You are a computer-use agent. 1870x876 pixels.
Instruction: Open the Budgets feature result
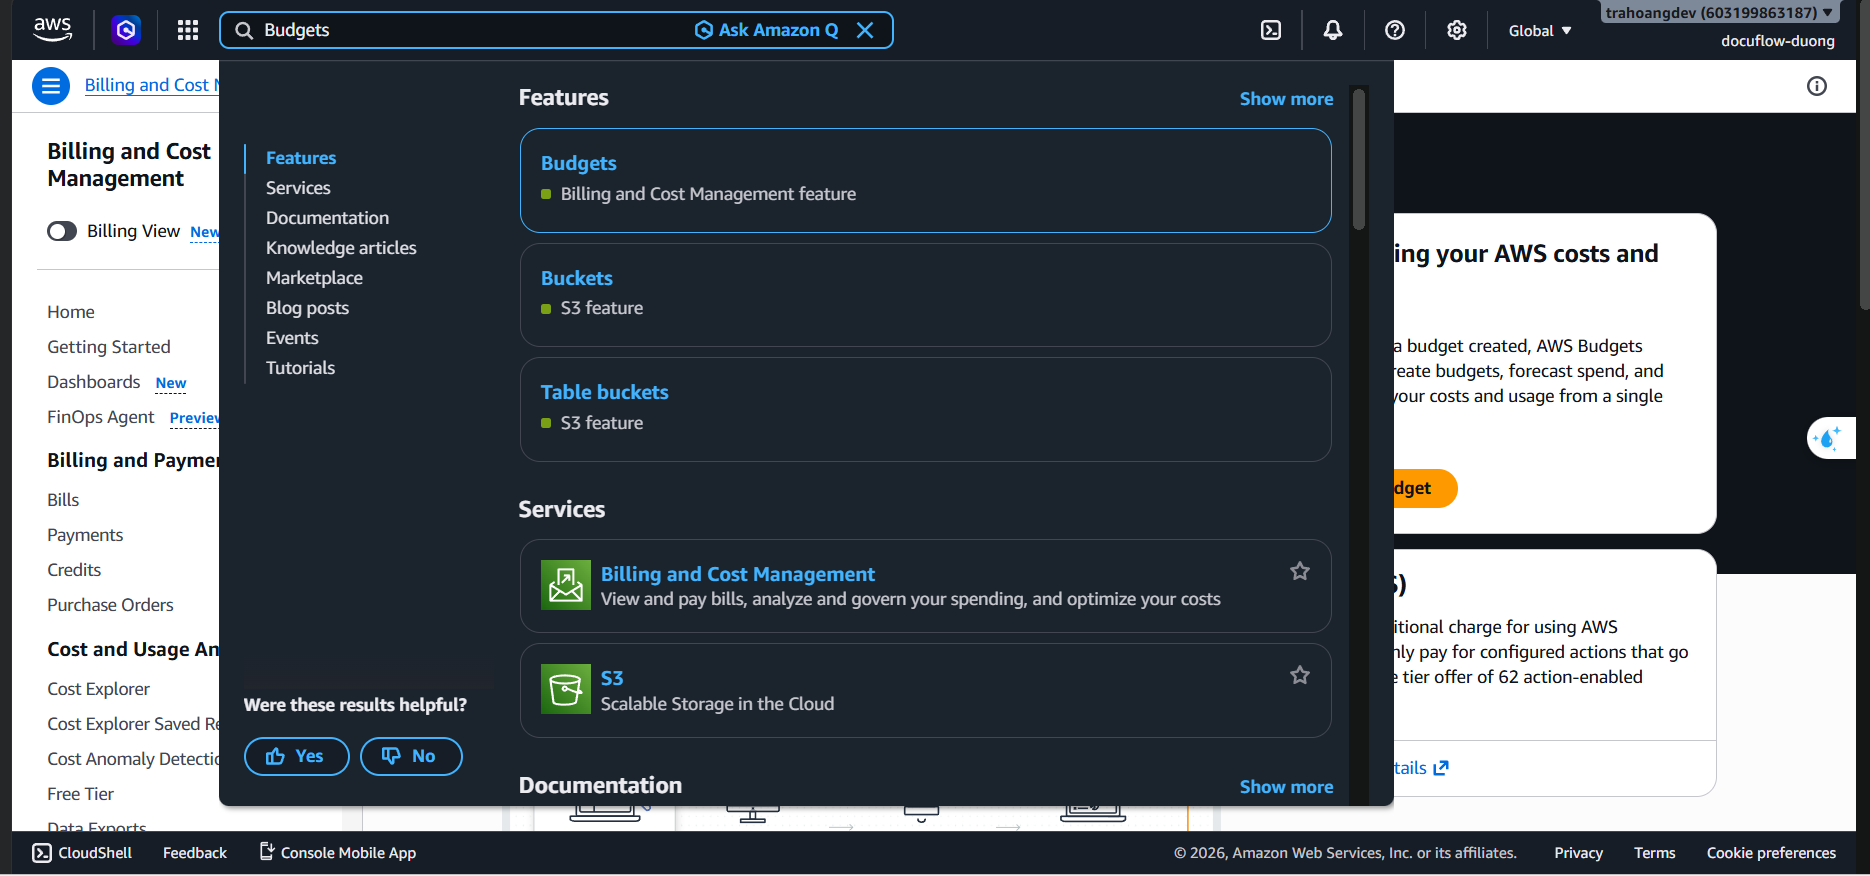click(925, 180)
